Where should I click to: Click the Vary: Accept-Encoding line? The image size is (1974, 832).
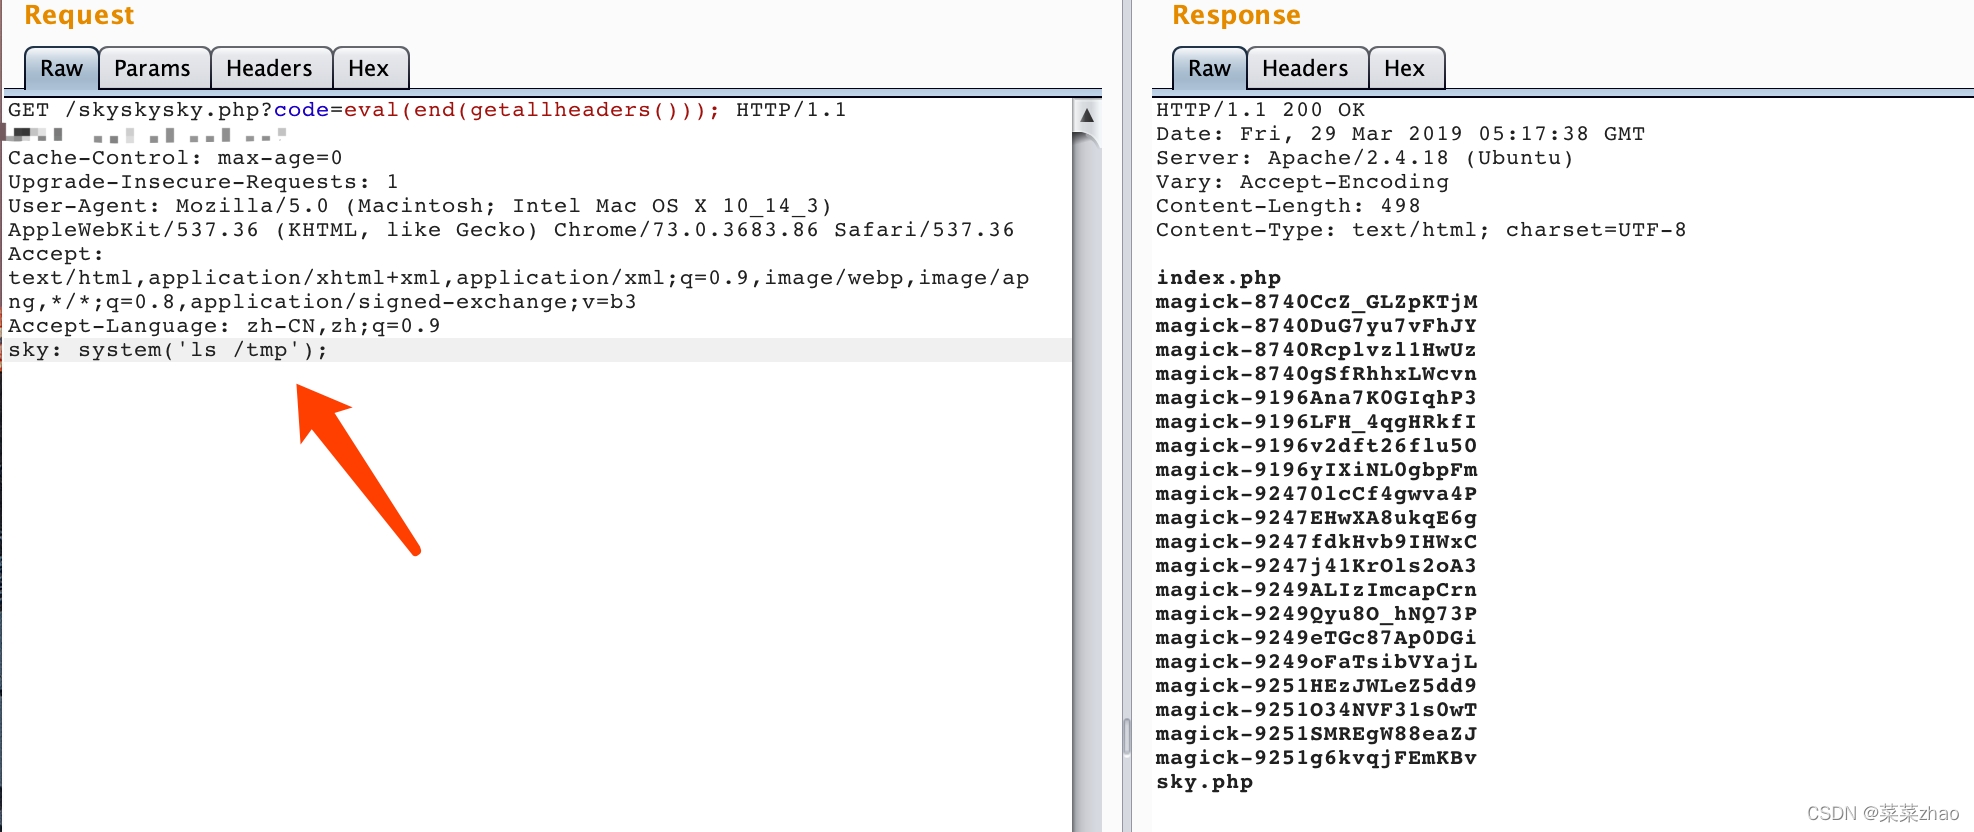[x=1303, y=182]
